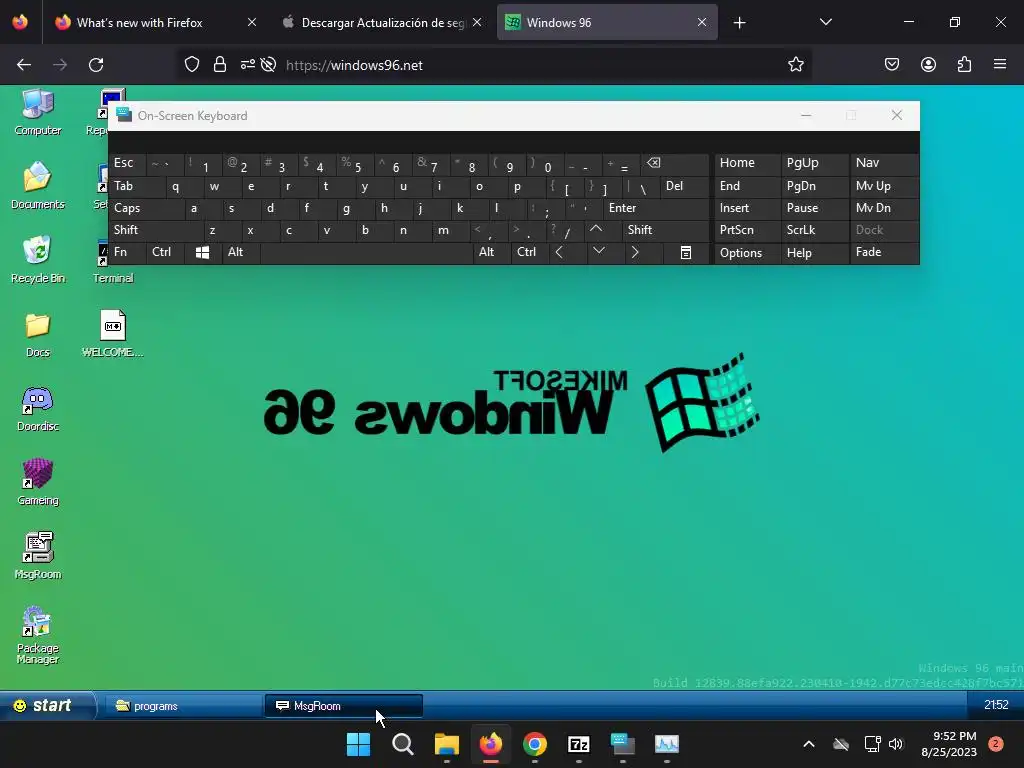Toggle the Caps key on keyboard

click(146, 208)
